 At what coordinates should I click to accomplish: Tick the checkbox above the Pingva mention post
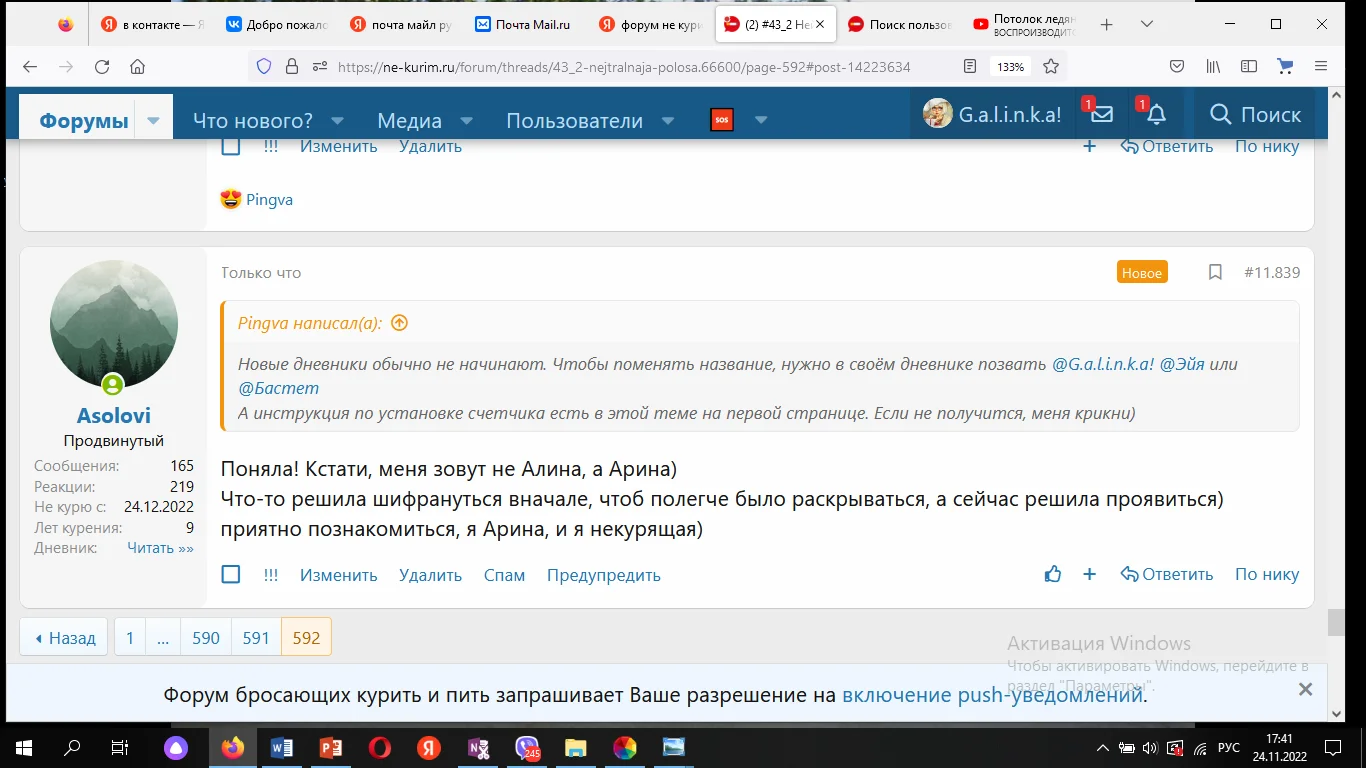(230, 144)
